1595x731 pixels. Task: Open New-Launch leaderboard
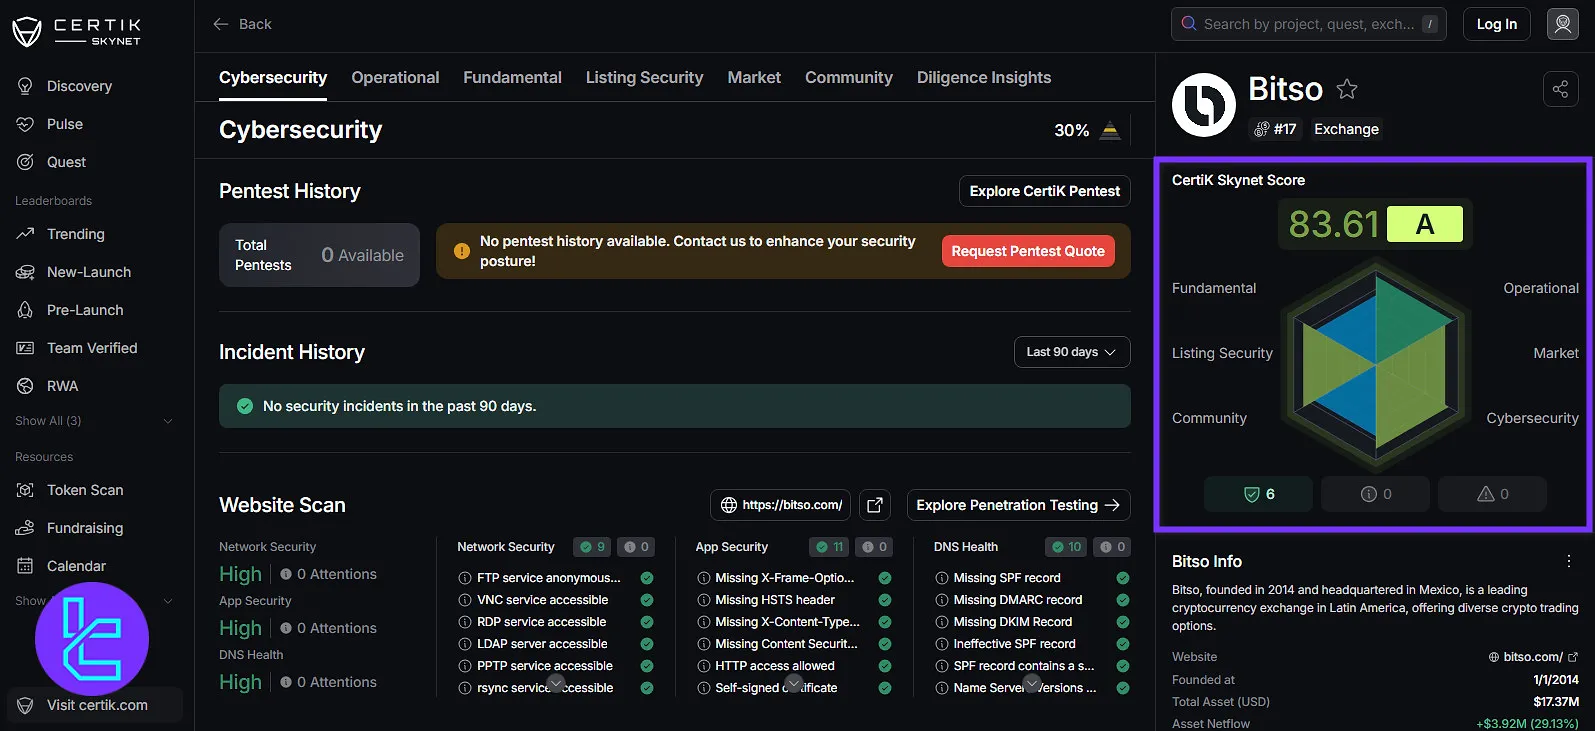pos(88,272)
